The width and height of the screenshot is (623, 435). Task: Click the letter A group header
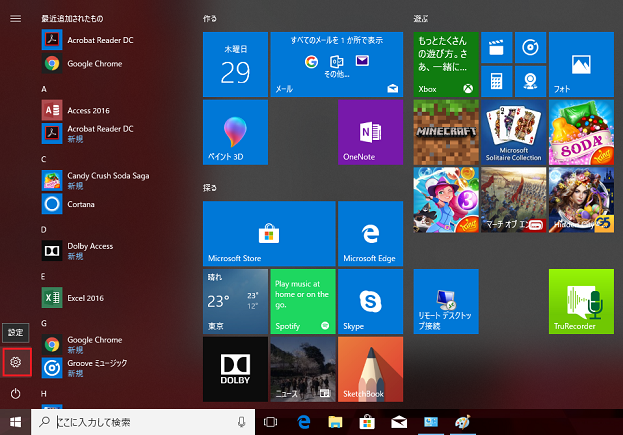click(44, 89)
